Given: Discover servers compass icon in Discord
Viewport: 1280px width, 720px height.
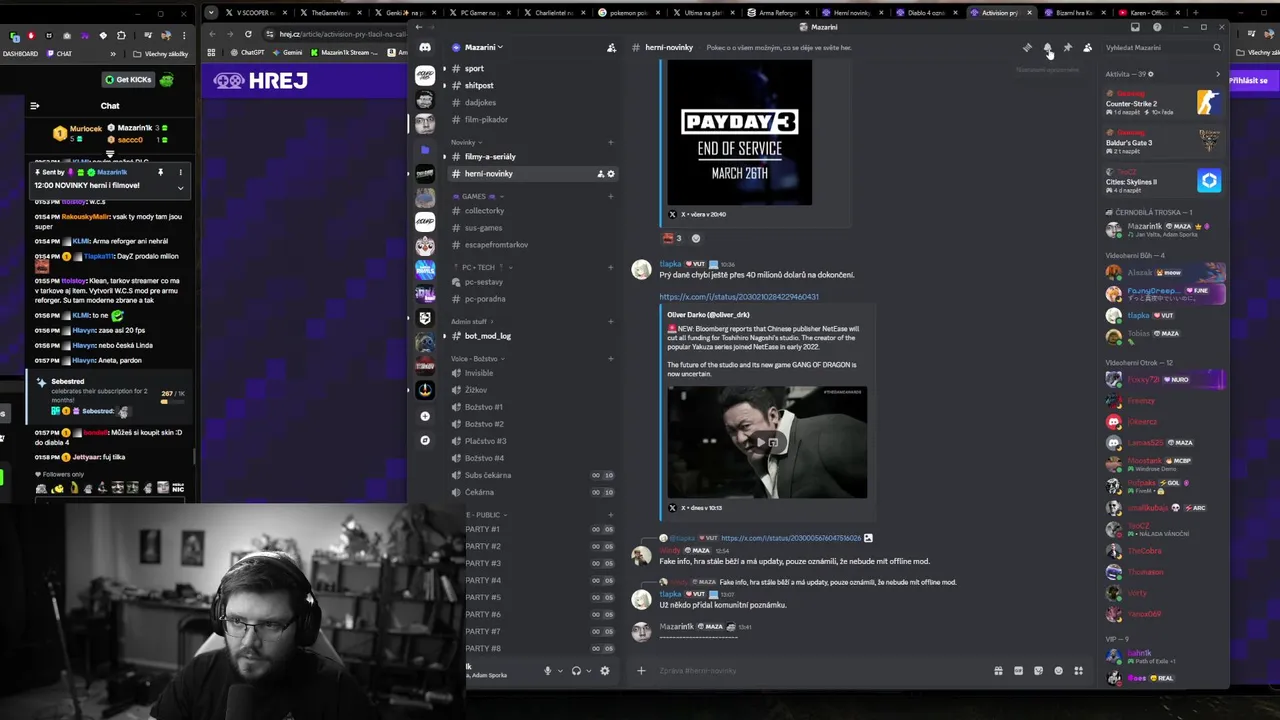Looking at the screenshot, I should [425, 440].
